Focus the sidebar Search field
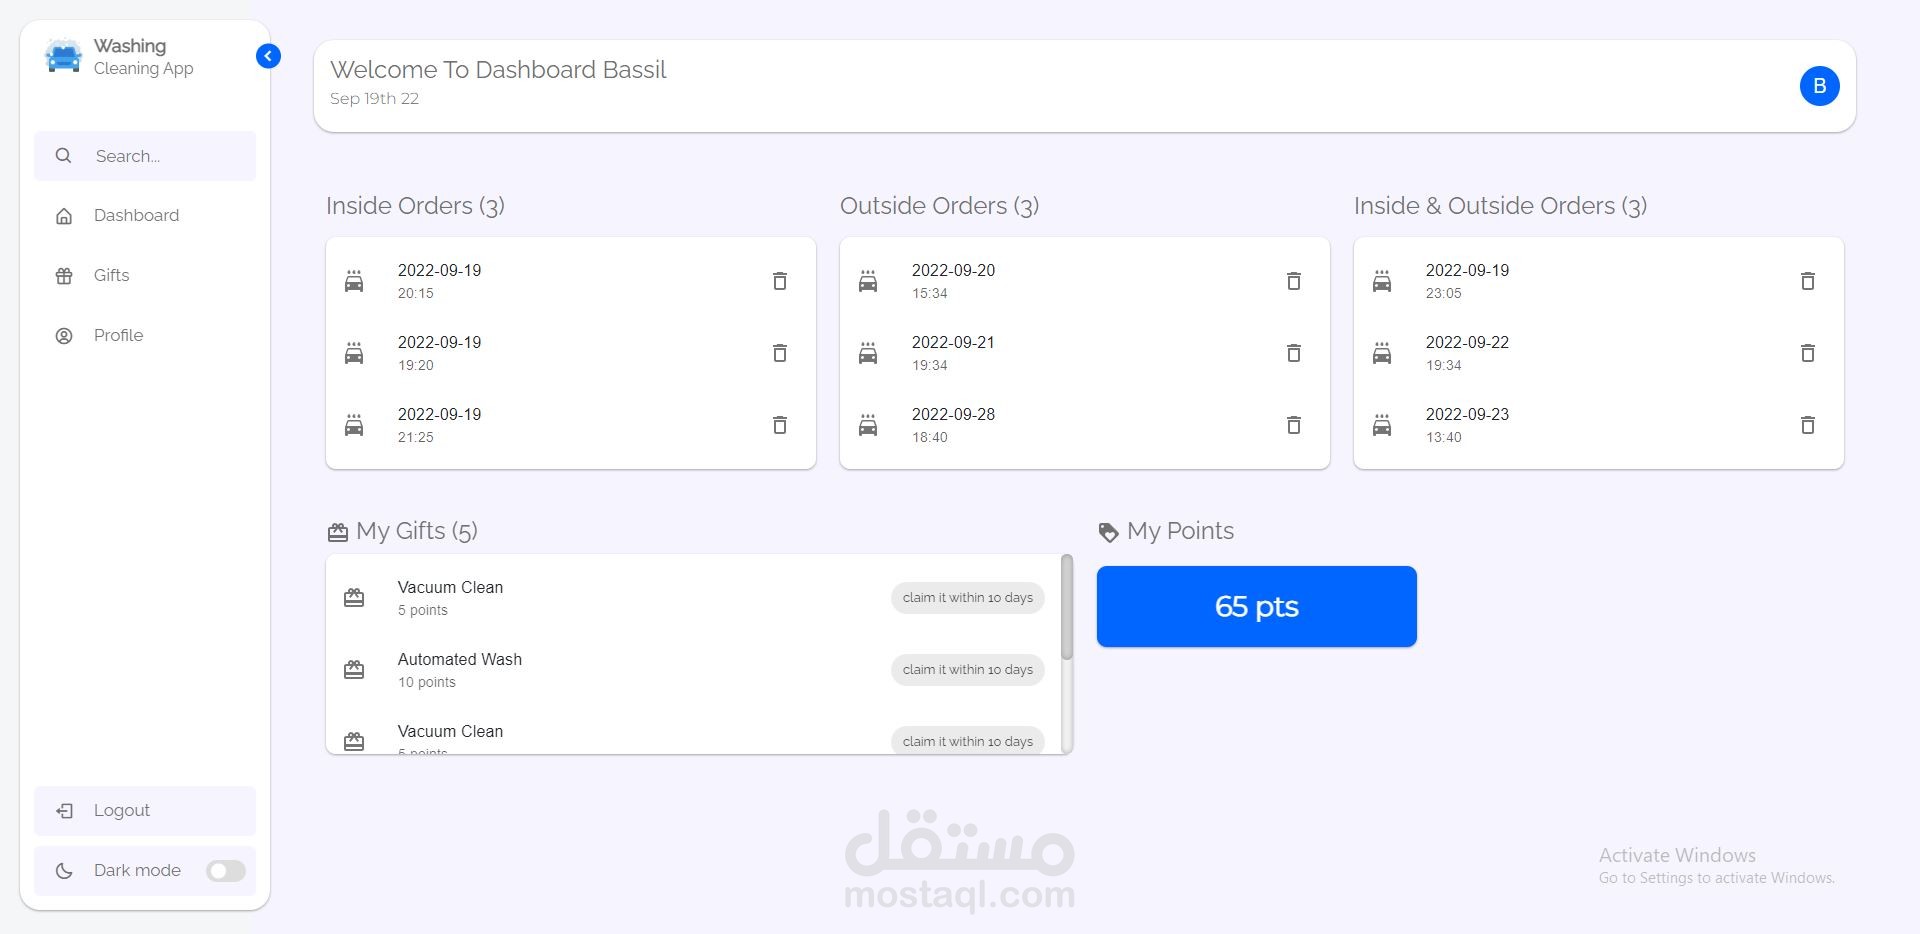1920x934 pixels. [145, 156]
